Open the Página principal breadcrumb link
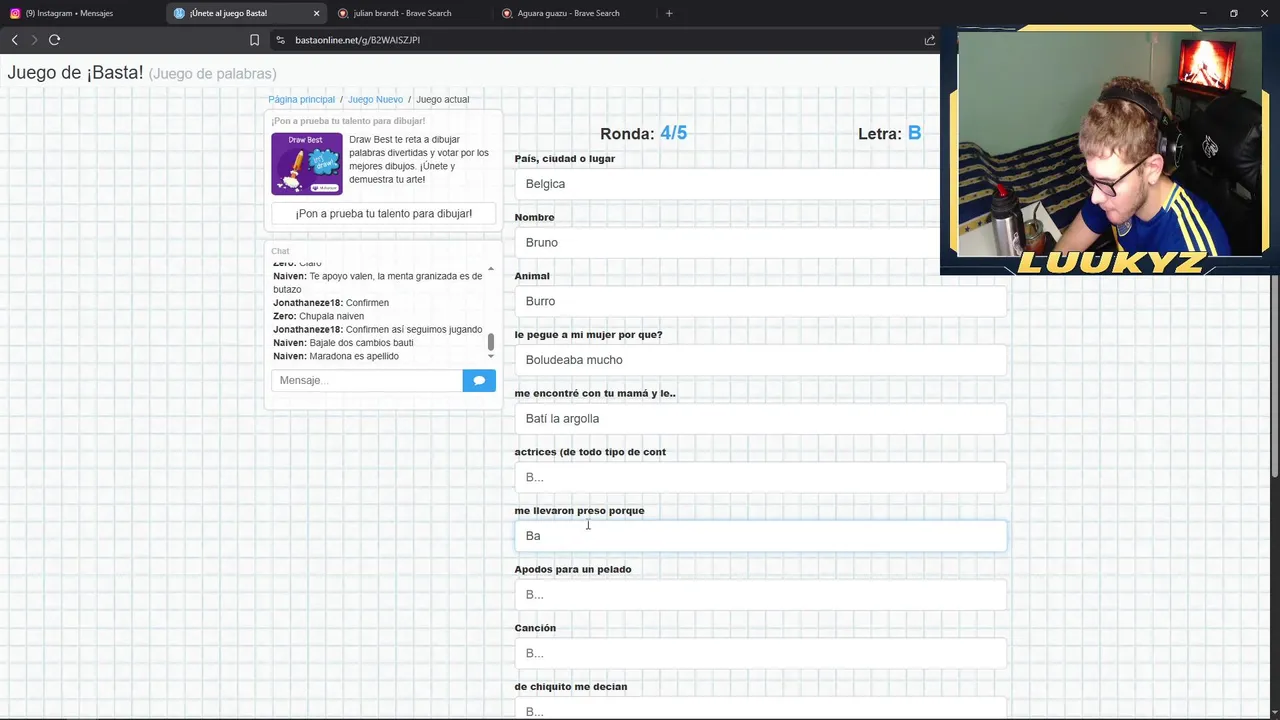The height and width of the screenshot is (720, 1280). pyautogui.click(x=301, y=99)
